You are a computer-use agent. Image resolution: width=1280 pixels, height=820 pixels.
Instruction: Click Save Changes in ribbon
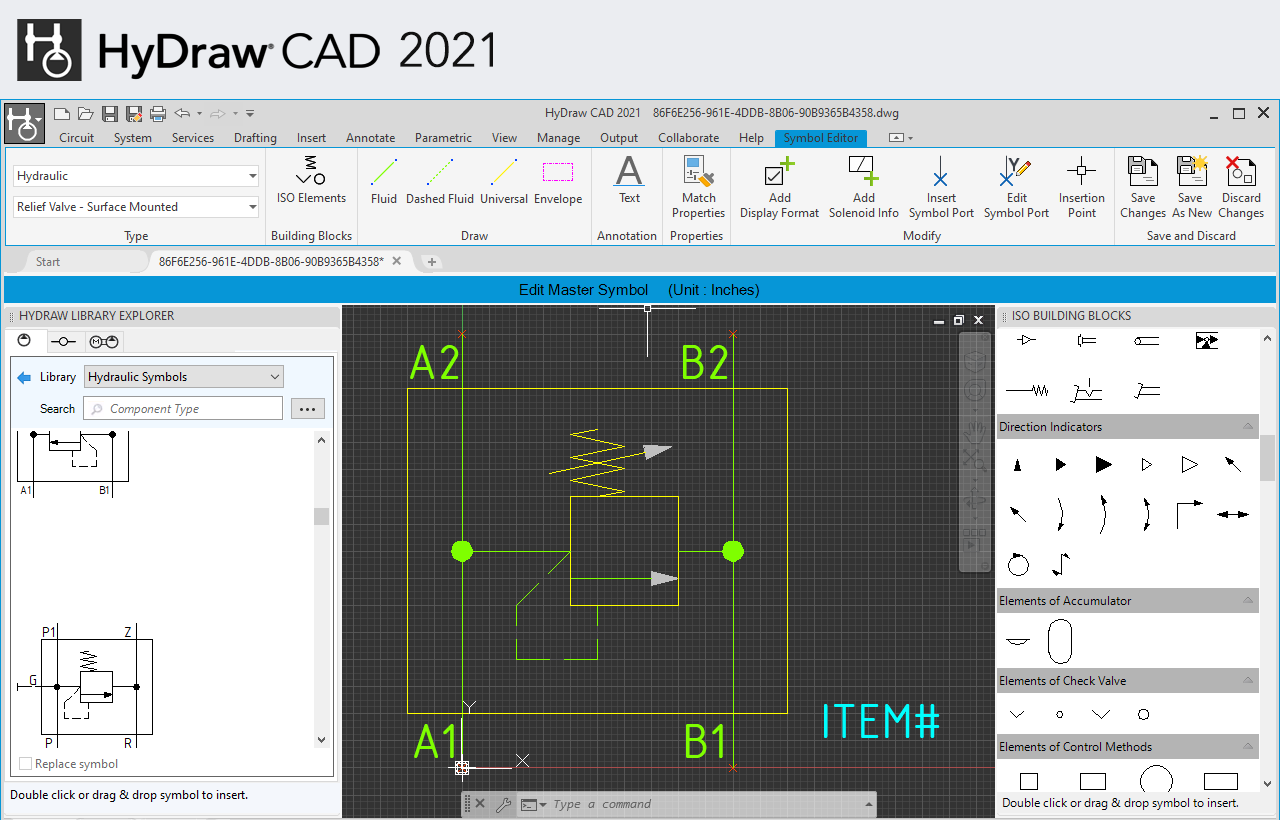point(1143,187)
